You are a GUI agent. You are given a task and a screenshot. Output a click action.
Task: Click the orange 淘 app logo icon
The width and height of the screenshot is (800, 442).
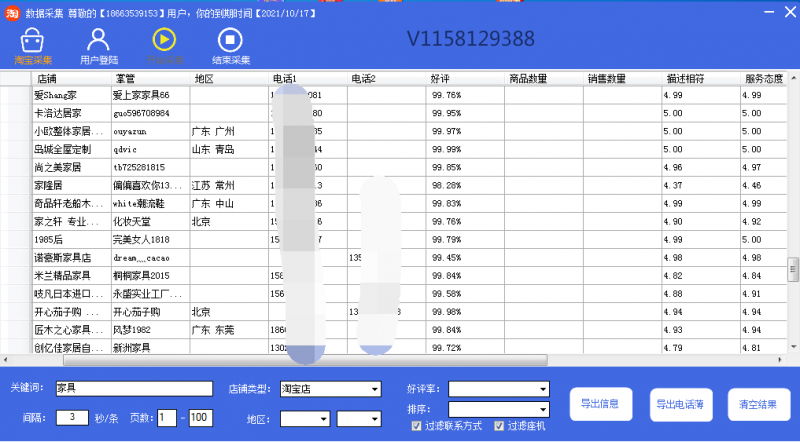(x=13, y=10)
